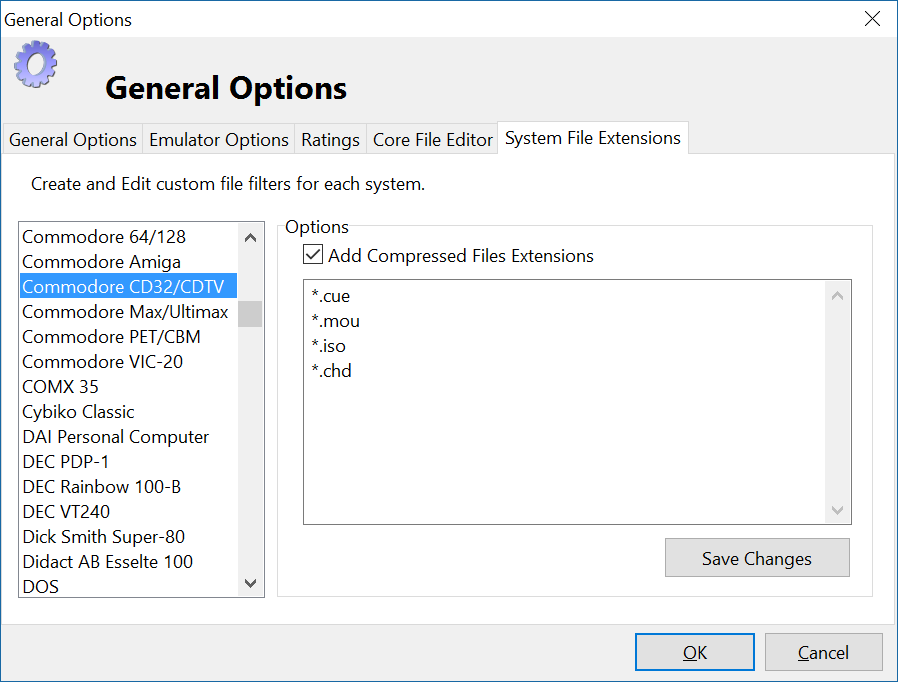Viewport: 898px width, 682px height.
Task: Choose Commodore Max/Ultimax from the list
Action: (x=128, y=312)
